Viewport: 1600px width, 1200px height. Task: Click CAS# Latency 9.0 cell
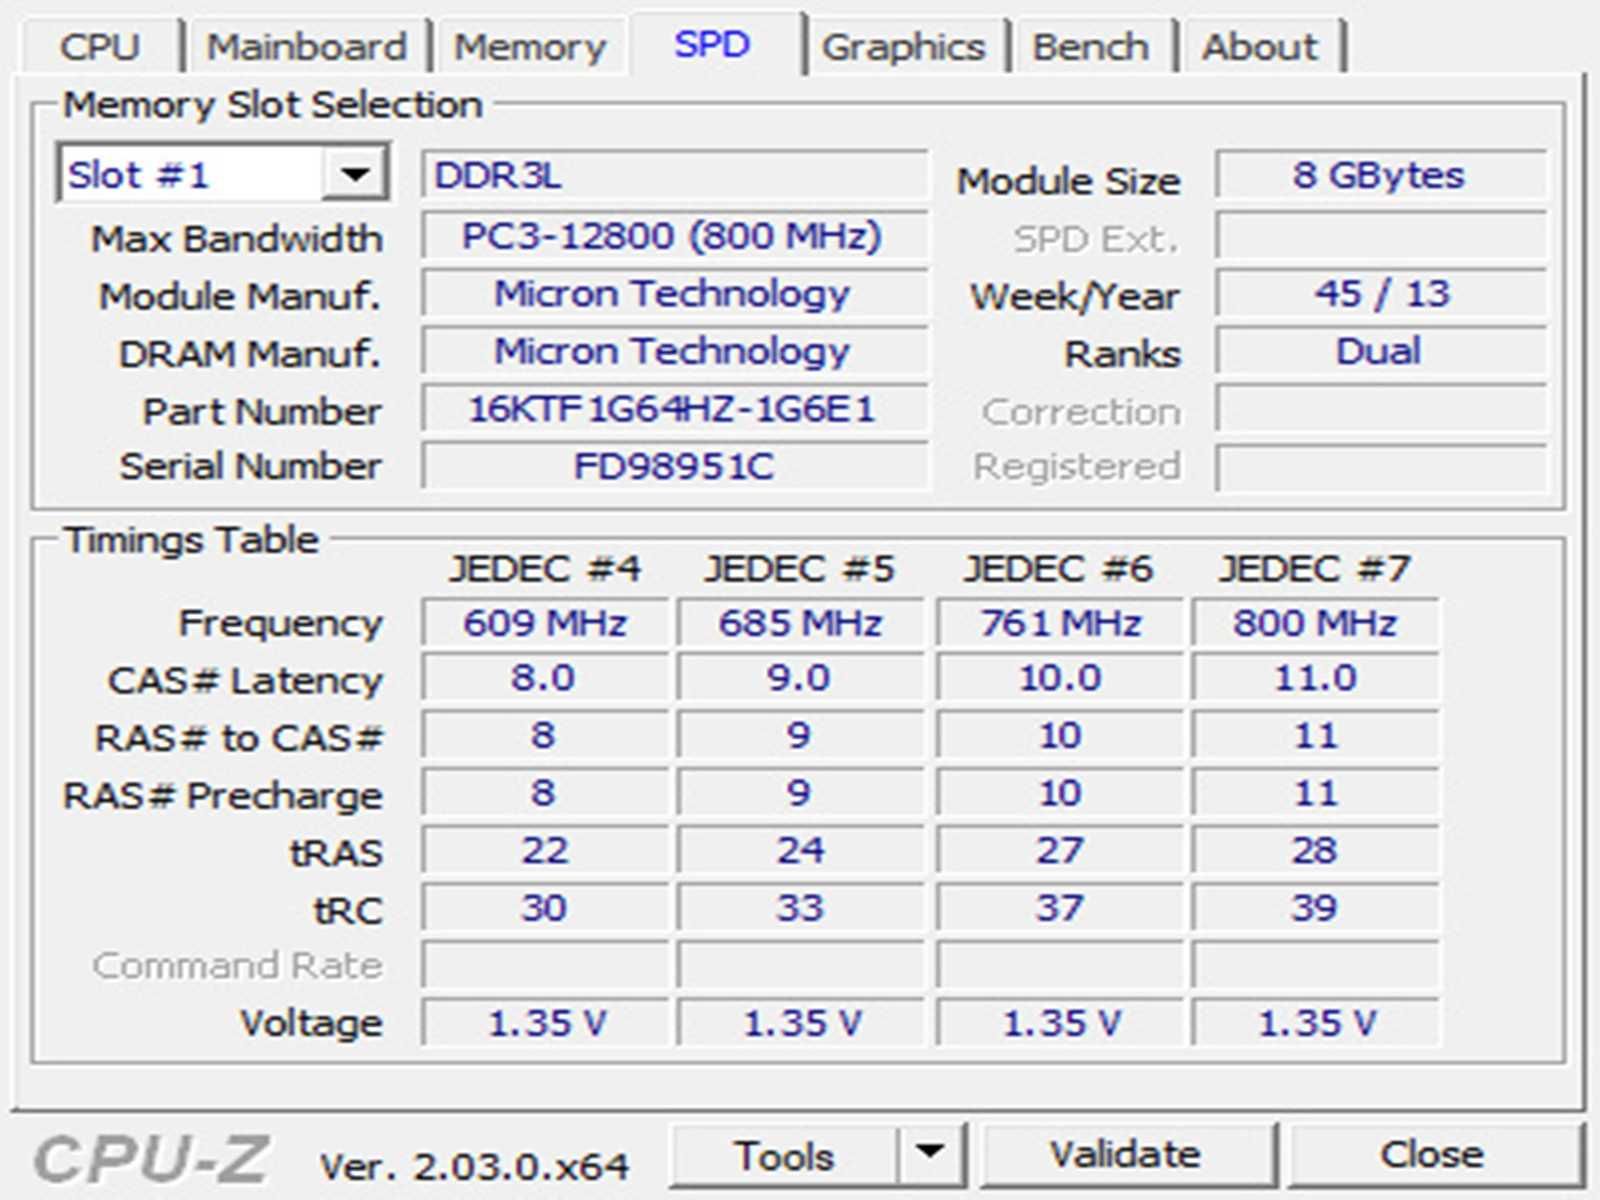[800, 679]
